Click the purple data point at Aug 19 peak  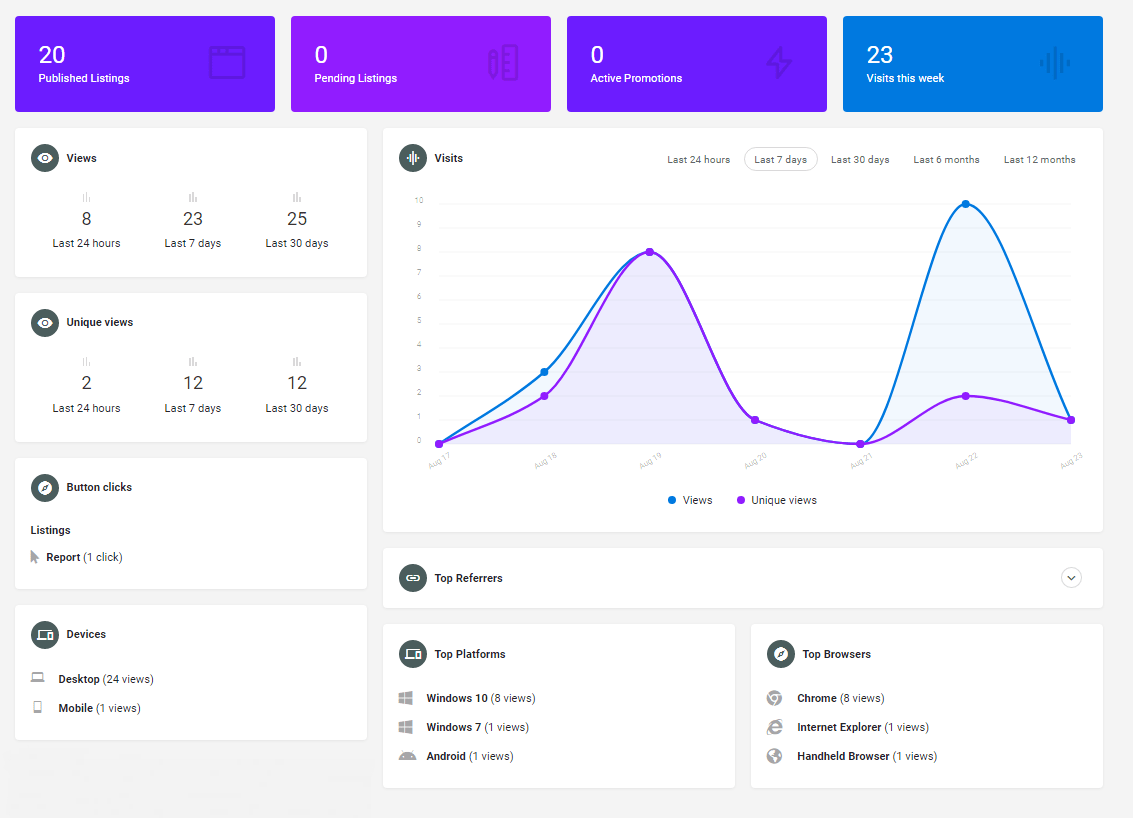(650, 252)
